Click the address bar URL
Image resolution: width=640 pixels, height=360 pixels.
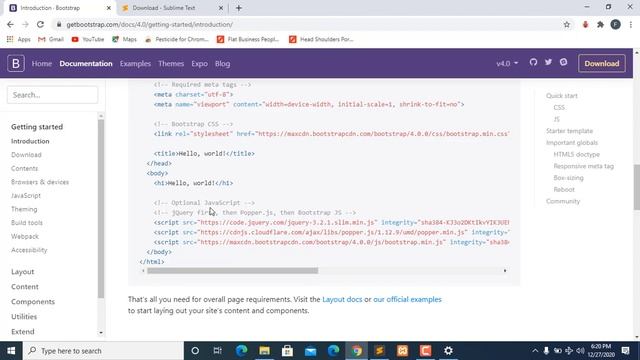click(x=149, y=24)
